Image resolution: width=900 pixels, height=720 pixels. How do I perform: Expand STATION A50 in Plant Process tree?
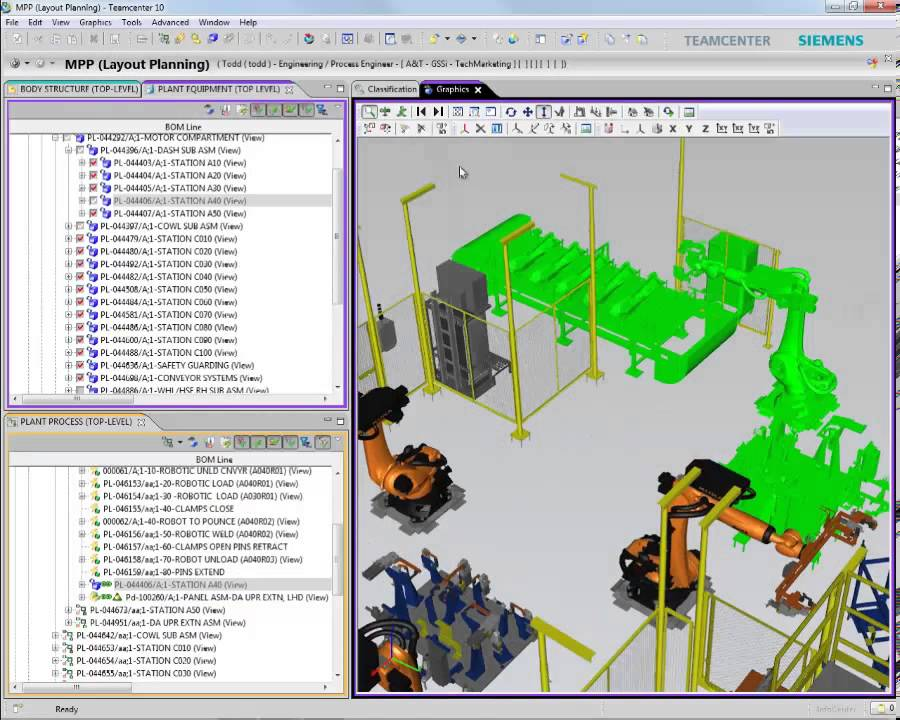pyautogui.click(x=68, y=610)
